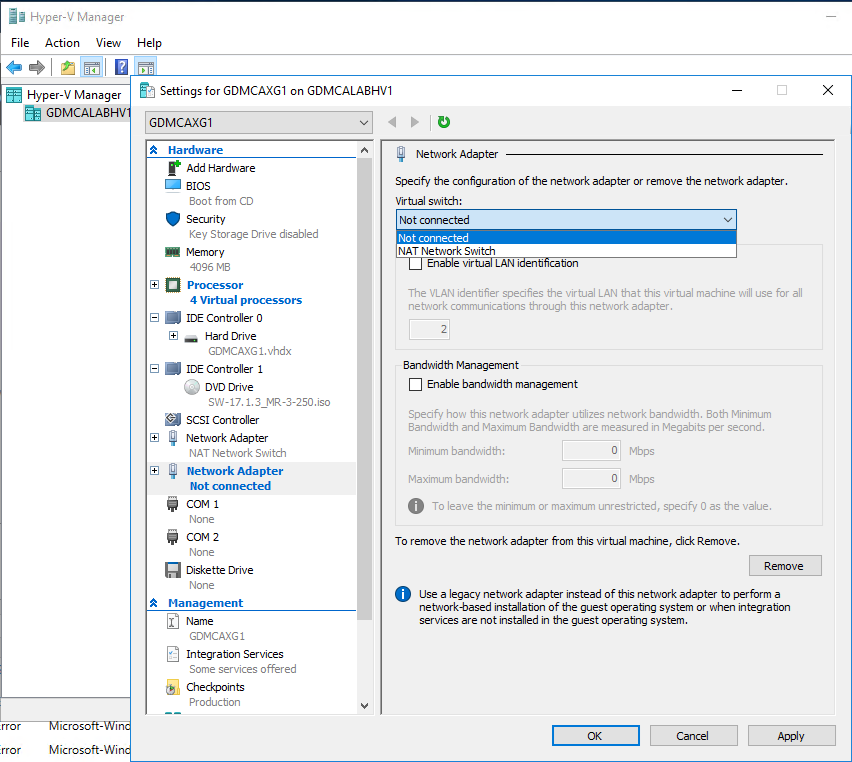The width and height of the screenshot is (852, 762).
Task: Open the File menu
Action: (x=20, y=43)
